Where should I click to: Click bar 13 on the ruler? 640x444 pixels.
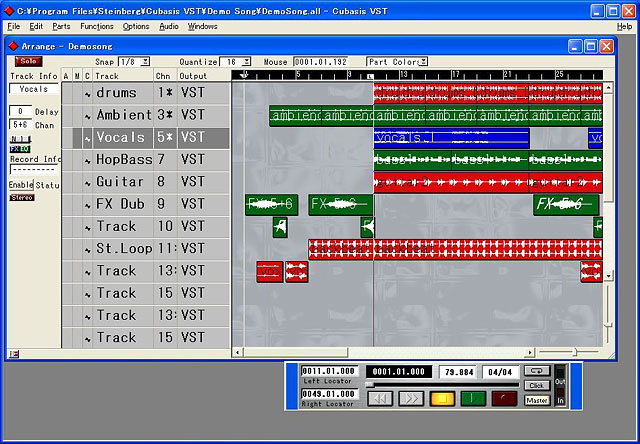pos(403,75)
